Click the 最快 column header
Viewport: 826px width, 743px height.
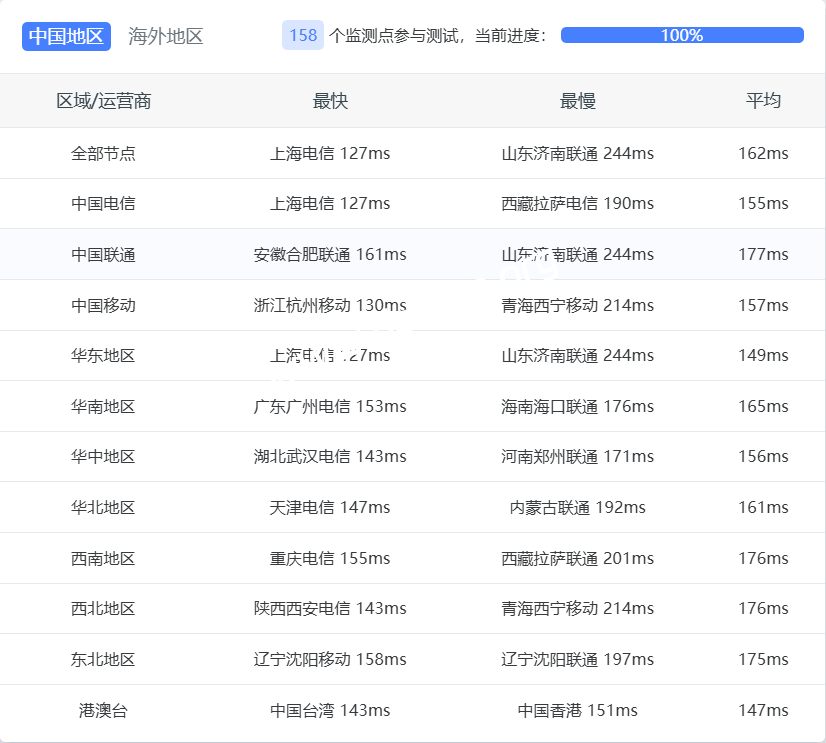[330, 101]
